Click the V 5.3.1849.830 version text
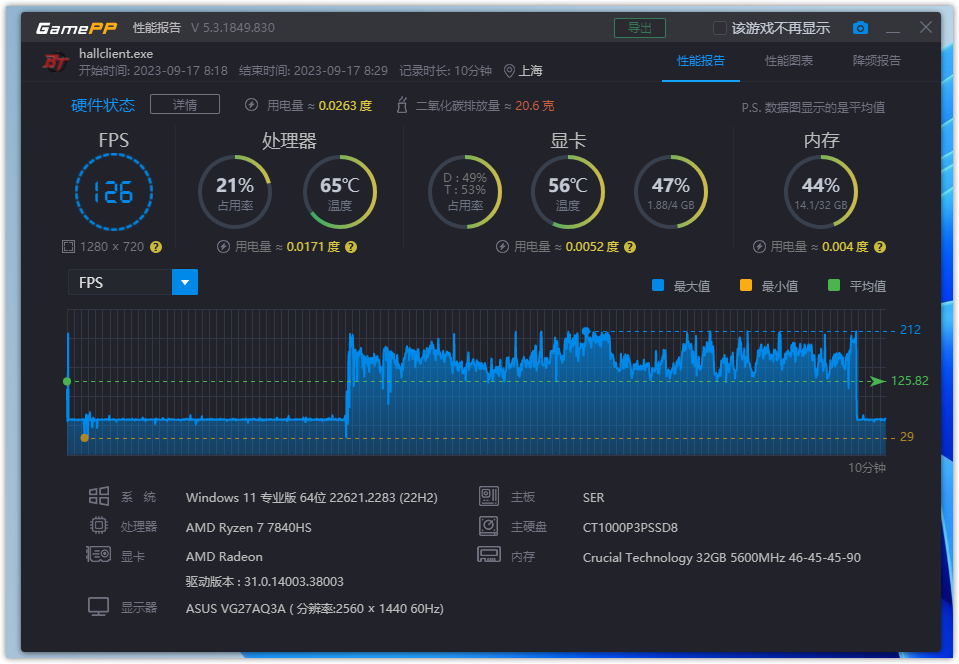 [233, 28]
